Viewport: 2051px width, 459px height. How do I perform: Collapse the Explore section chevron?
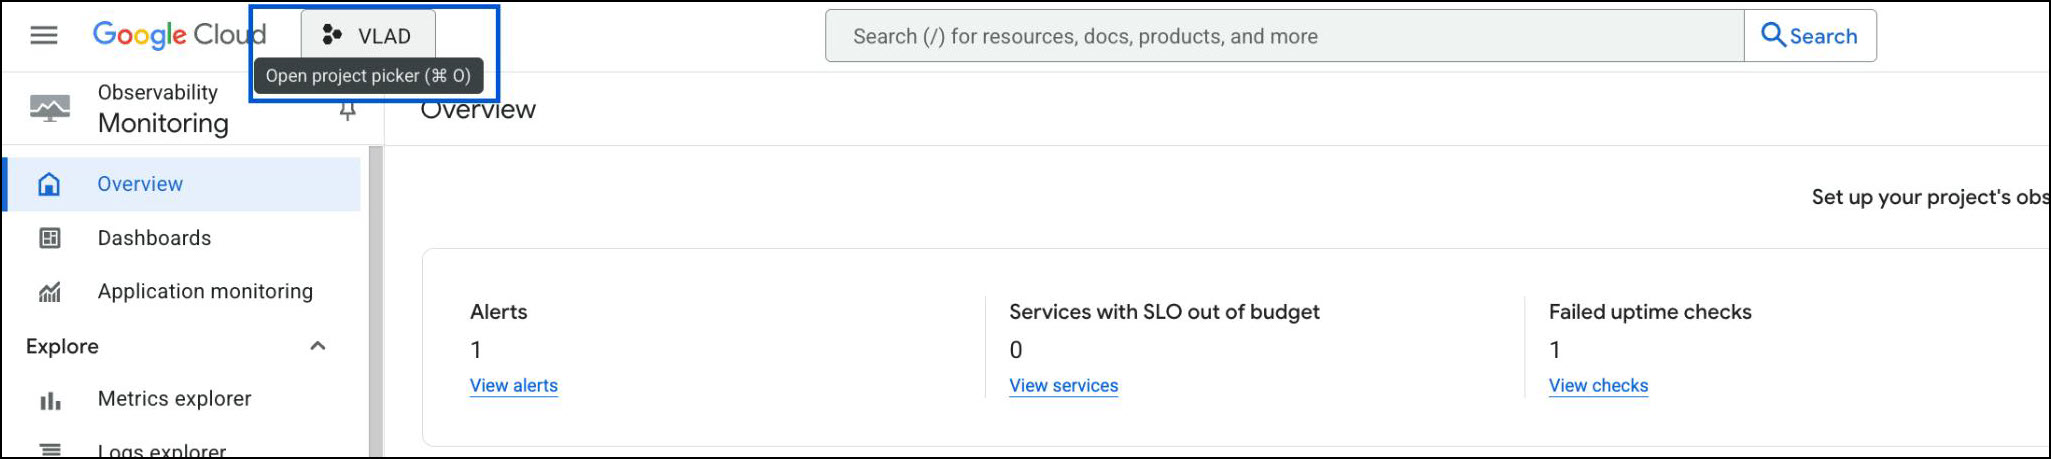(x=318, y=346)
